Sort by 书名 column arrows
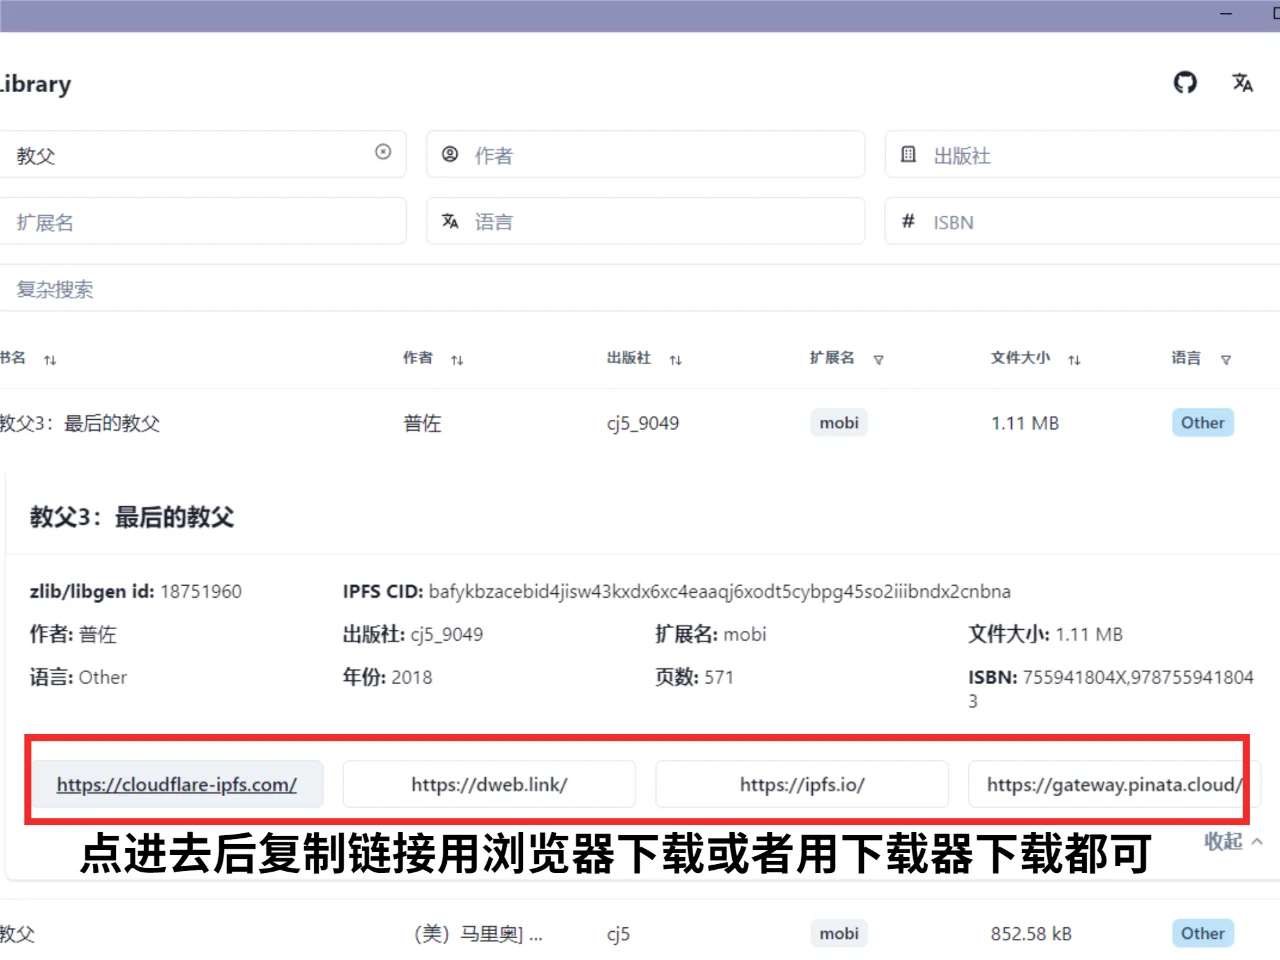This screenshot has width=1280, height=960. click(x=50, y=360)
